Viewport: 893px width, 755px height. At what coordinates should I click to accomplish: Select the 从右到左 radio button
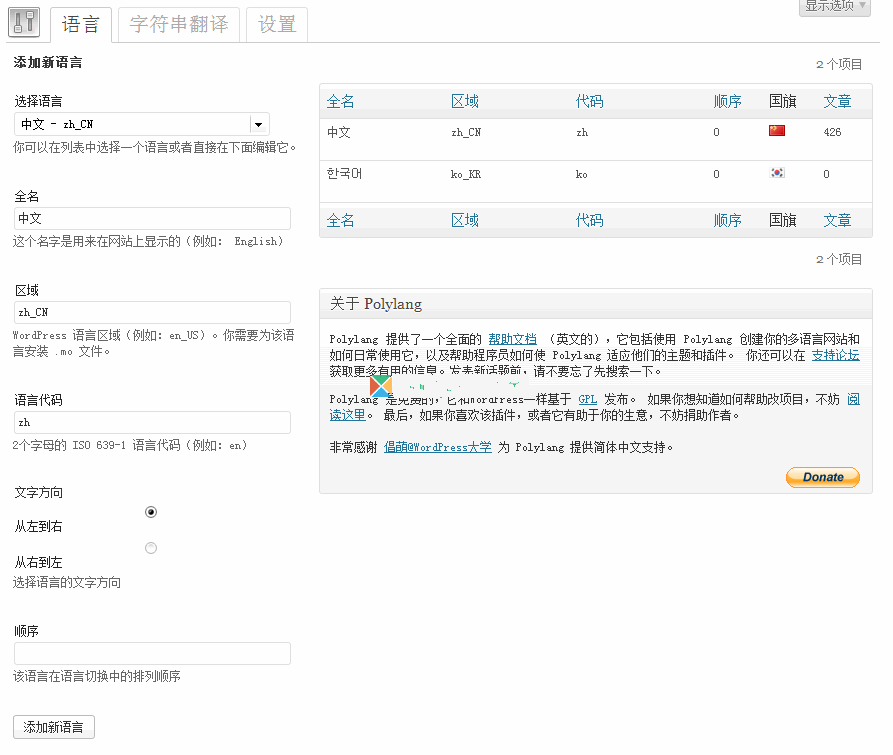point(151,548)
